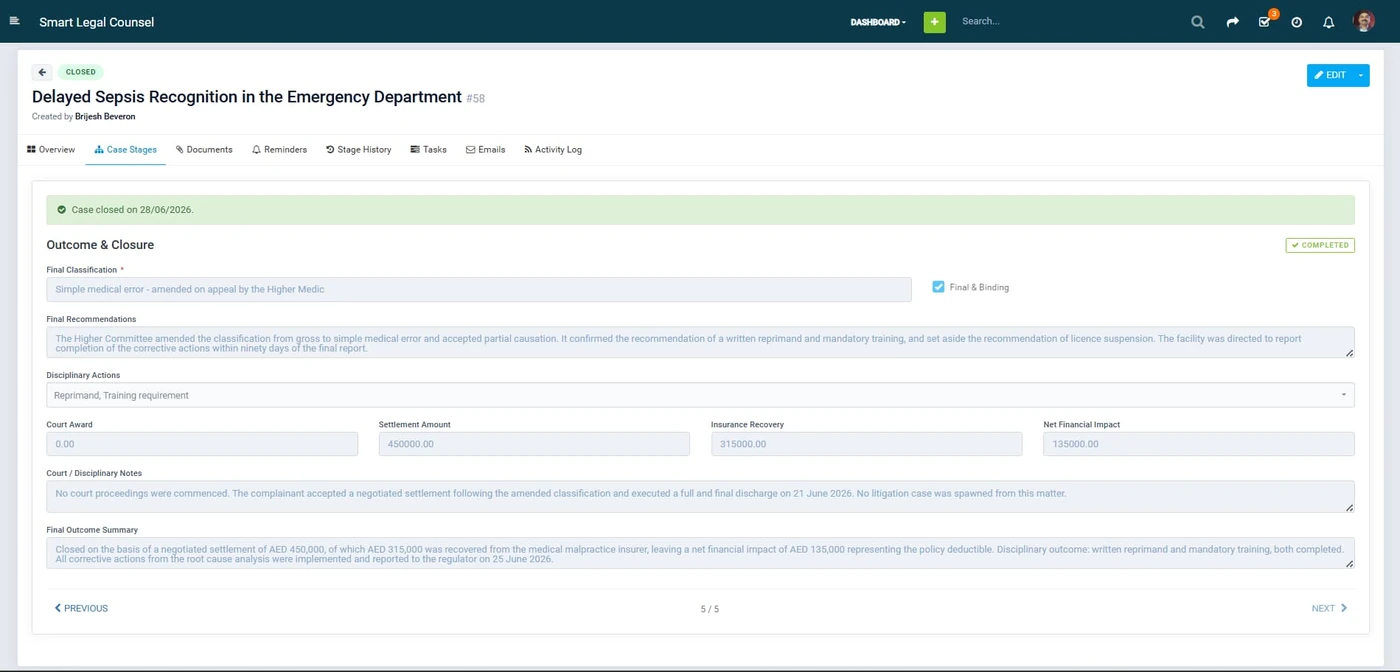This screenshot has height=672, width=1400.
Task: Click Smart Legal Counsel app title
Action: point(97,22)
